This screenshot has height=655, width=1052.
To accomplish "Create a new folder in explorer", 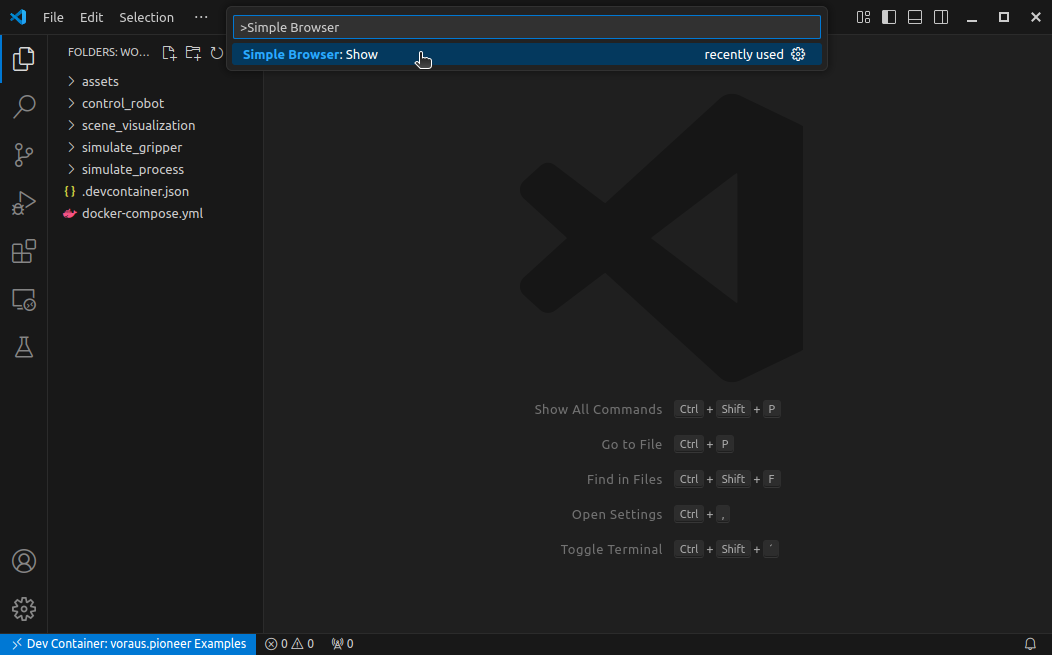I will [193, 53].
